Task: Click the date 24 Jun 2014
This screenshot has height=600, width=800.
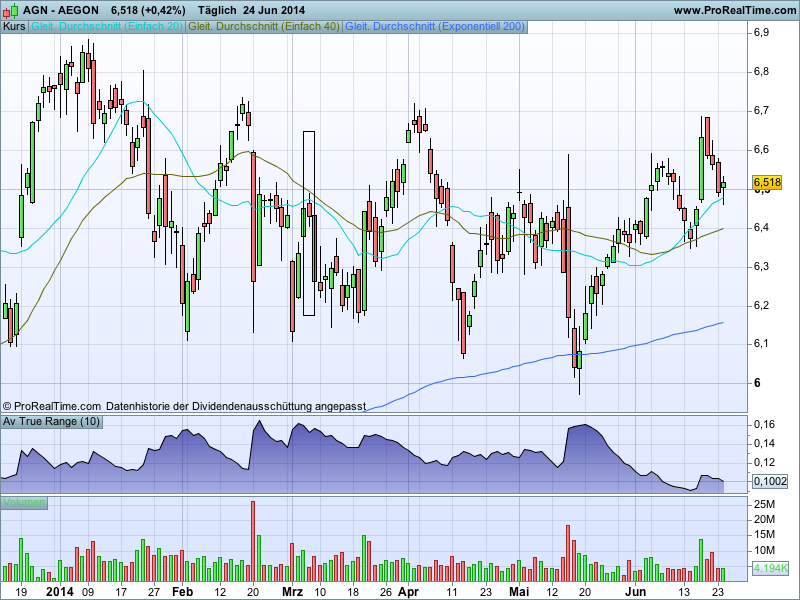Action: [274, 10]
